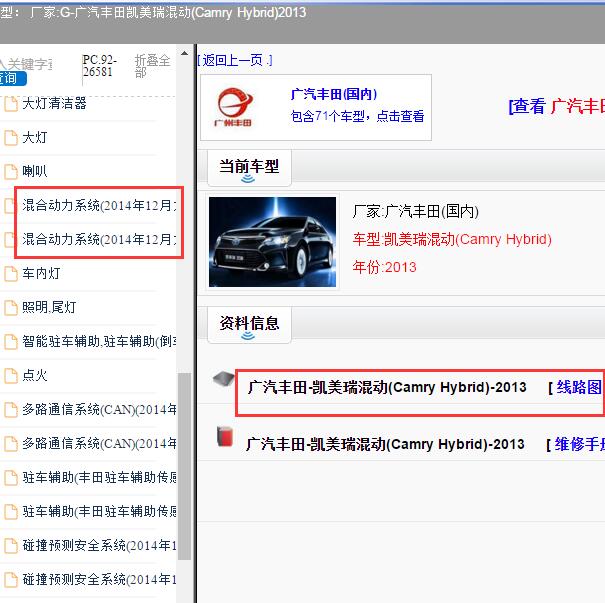Open 智能驻车辅助,驻车辅助 entry

(x=99, y=341)
